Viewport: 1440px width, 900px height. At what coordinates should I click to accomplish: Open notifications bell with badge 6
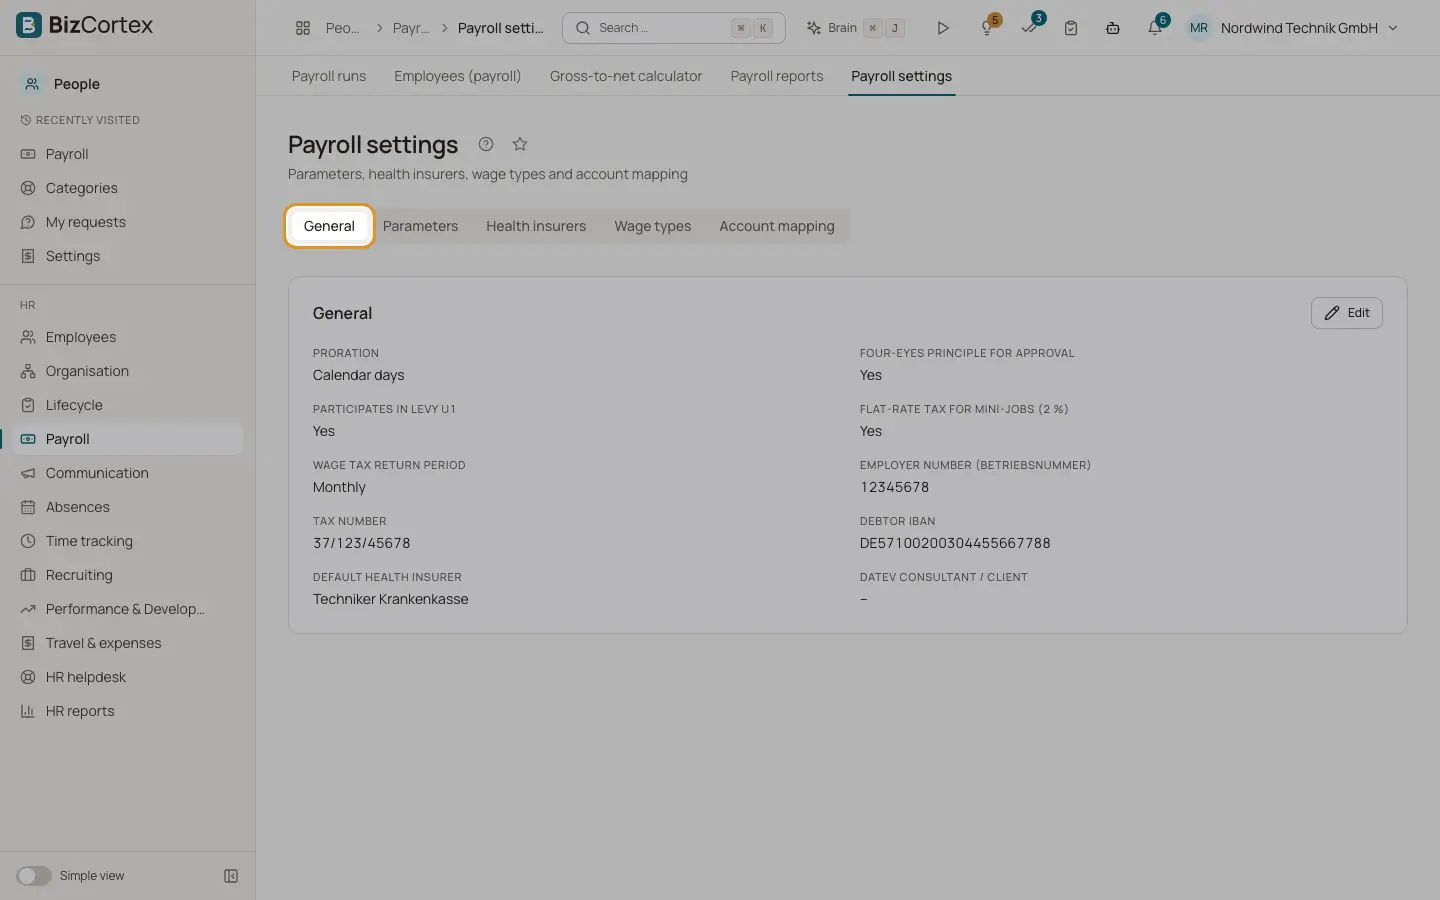point(1155,28)
